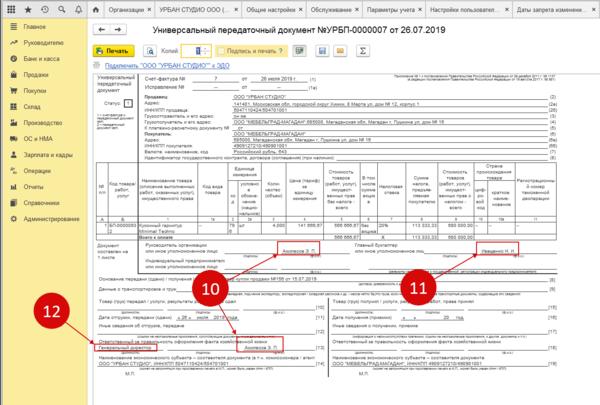
Task: Open Руководителю section in sidebar
Action: pos(43,42)
